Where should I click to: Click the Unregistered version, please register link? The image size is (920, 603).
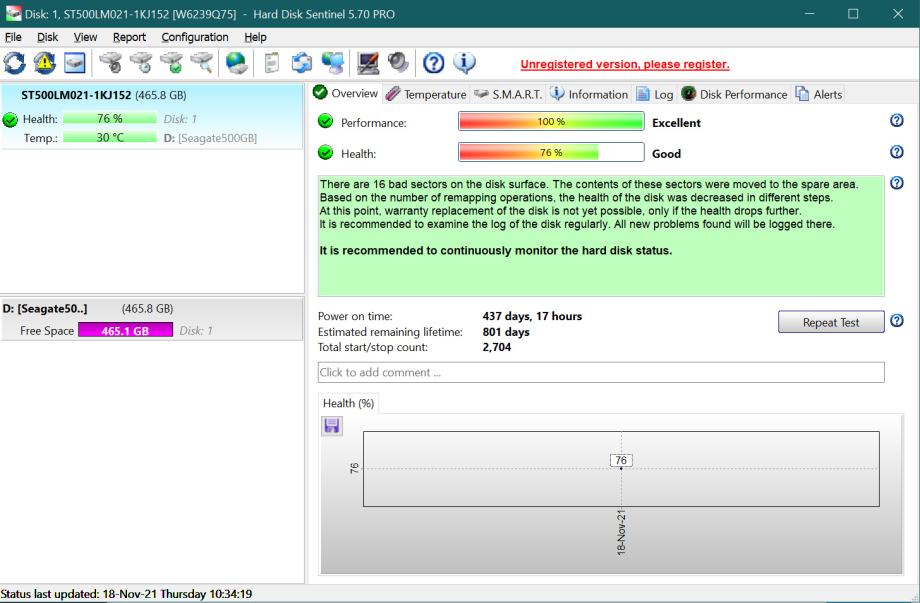pyautogui.click(x=625, y=65)
